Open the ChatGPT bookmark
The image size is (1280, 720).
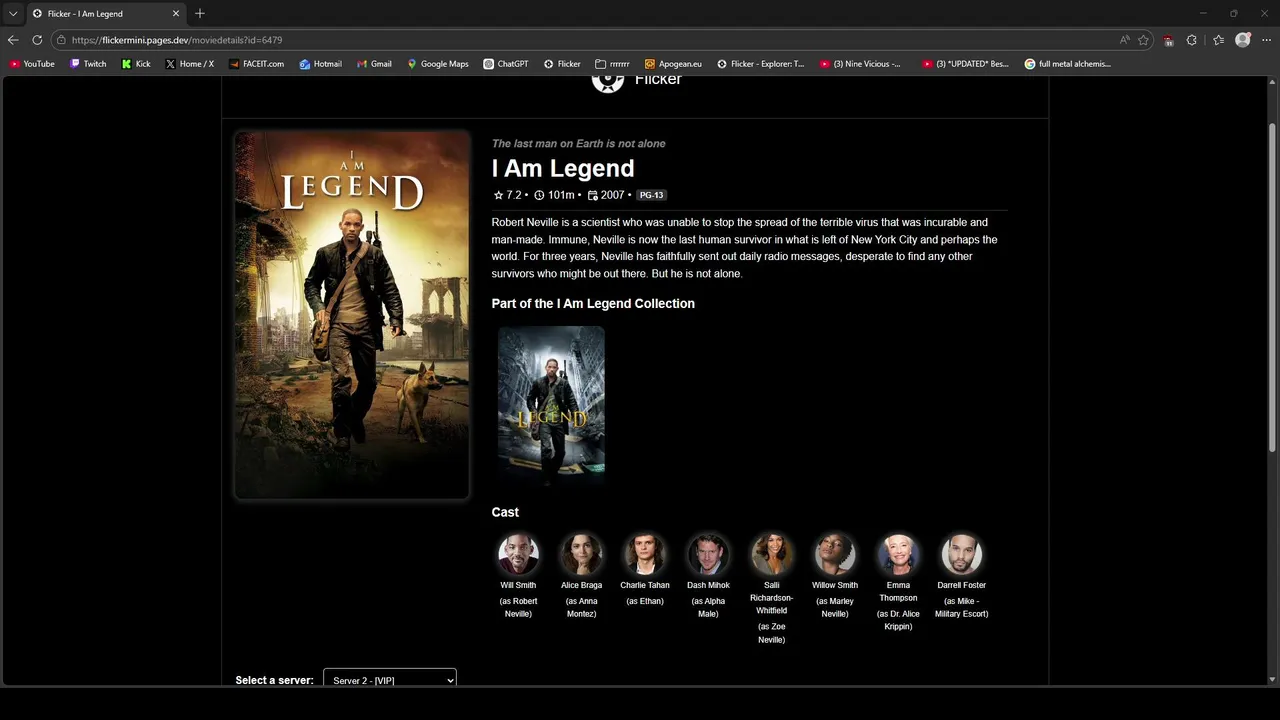pos(506,64)
